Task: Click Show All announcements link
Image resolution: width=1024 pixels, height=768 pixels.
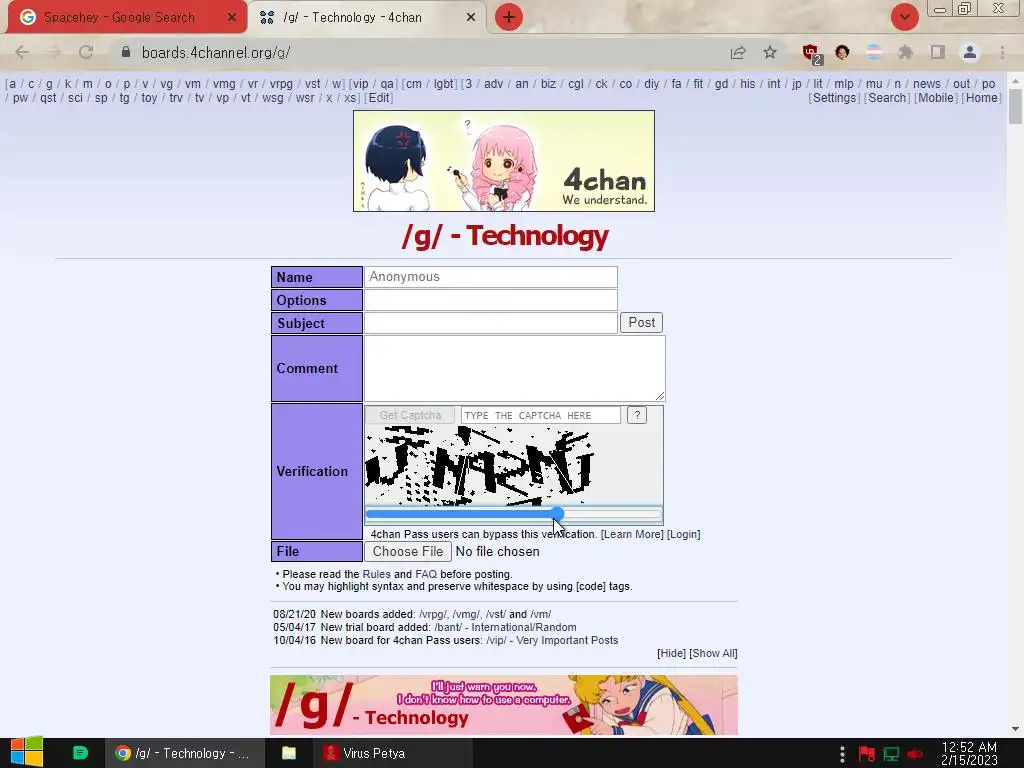Action: click(x=713, y=653)
